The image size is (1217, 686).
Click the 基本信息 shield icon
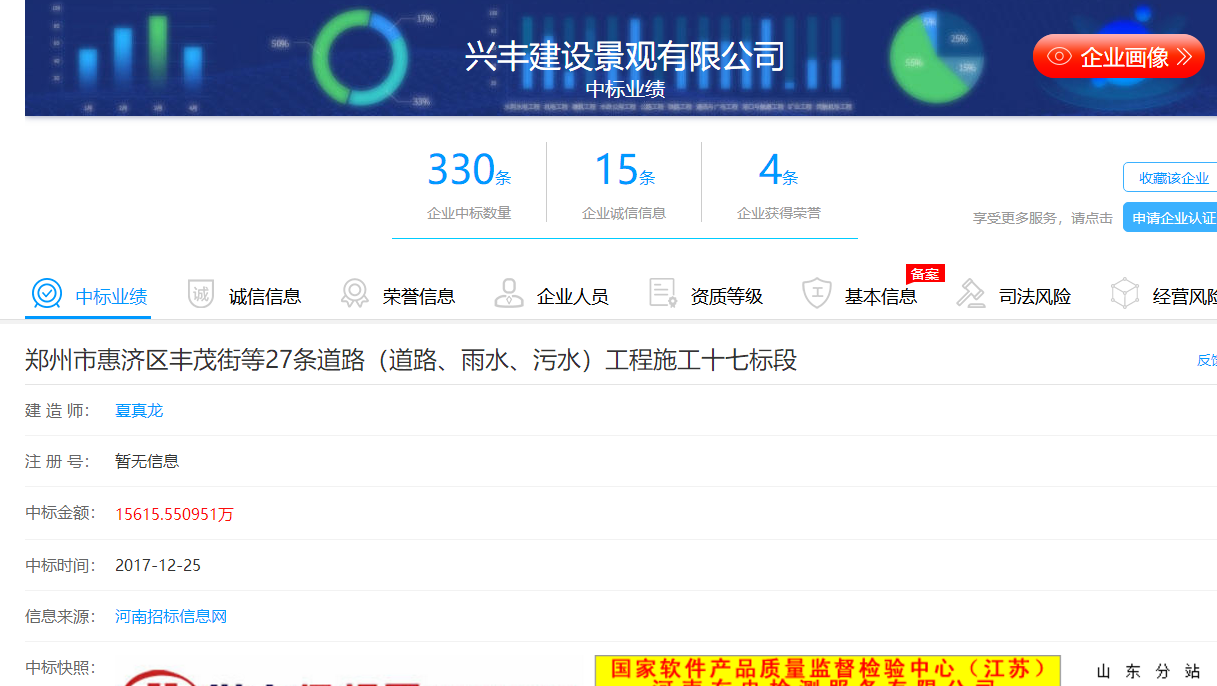click(817, 294)
